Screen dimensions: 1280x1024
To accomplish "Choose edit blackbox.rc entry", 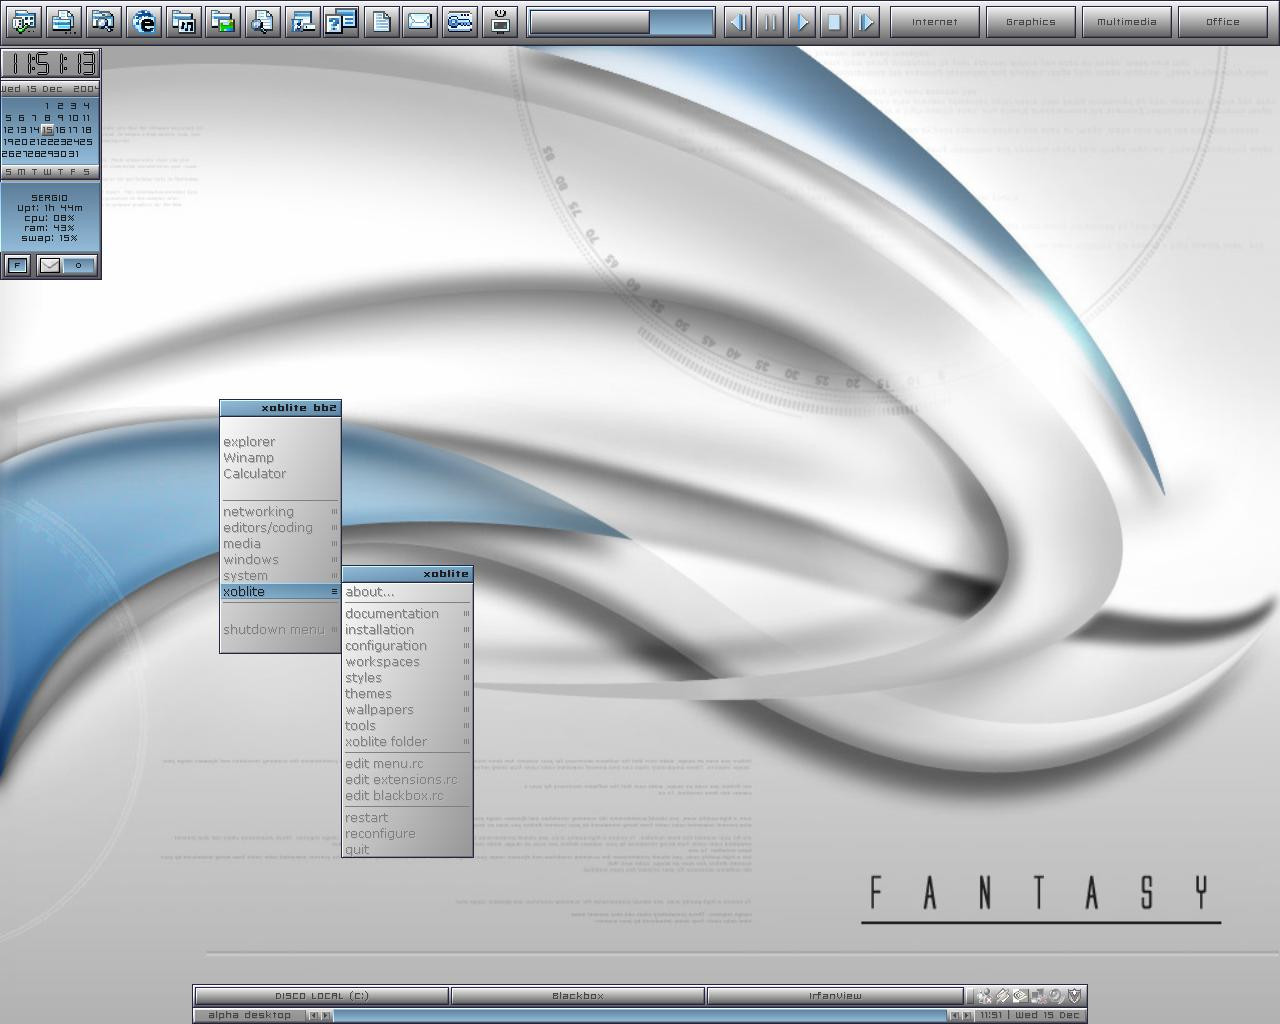I will [x=407, y=796].
